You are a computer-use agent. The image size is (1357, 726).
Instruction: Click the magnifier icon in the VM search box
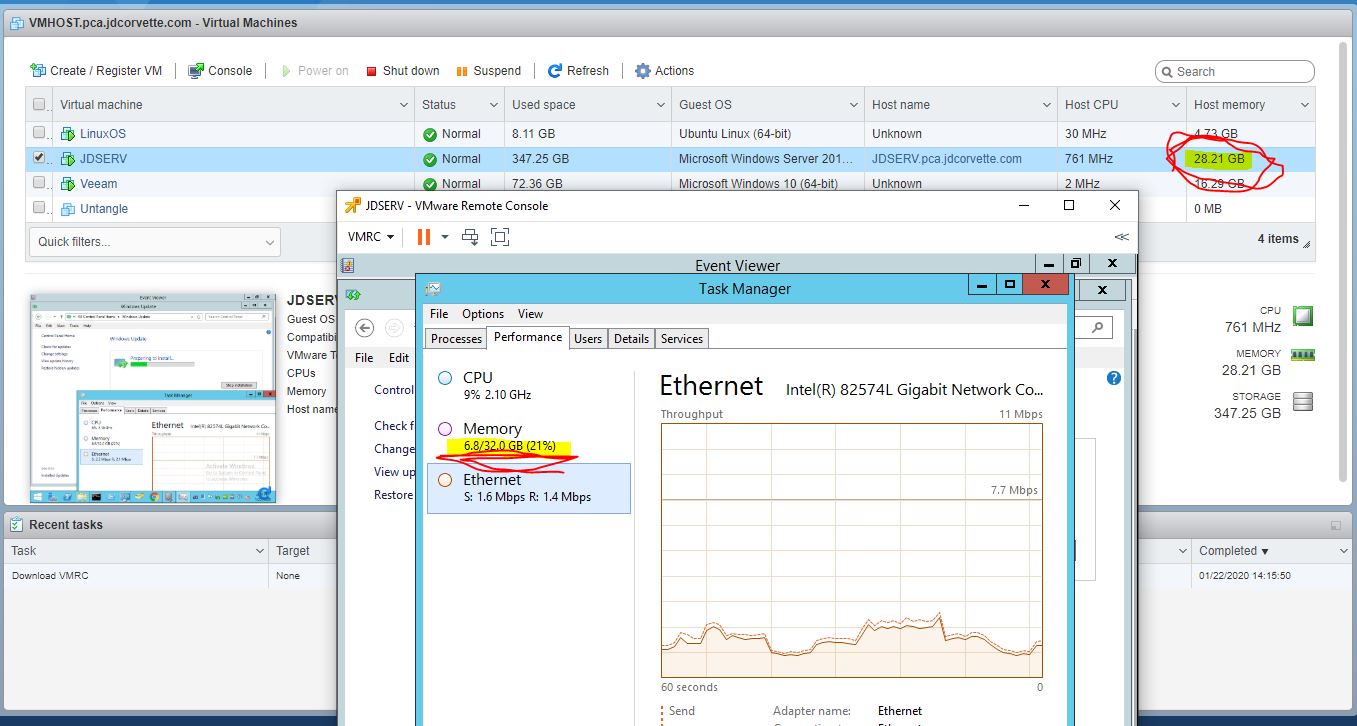(1167, 72)
